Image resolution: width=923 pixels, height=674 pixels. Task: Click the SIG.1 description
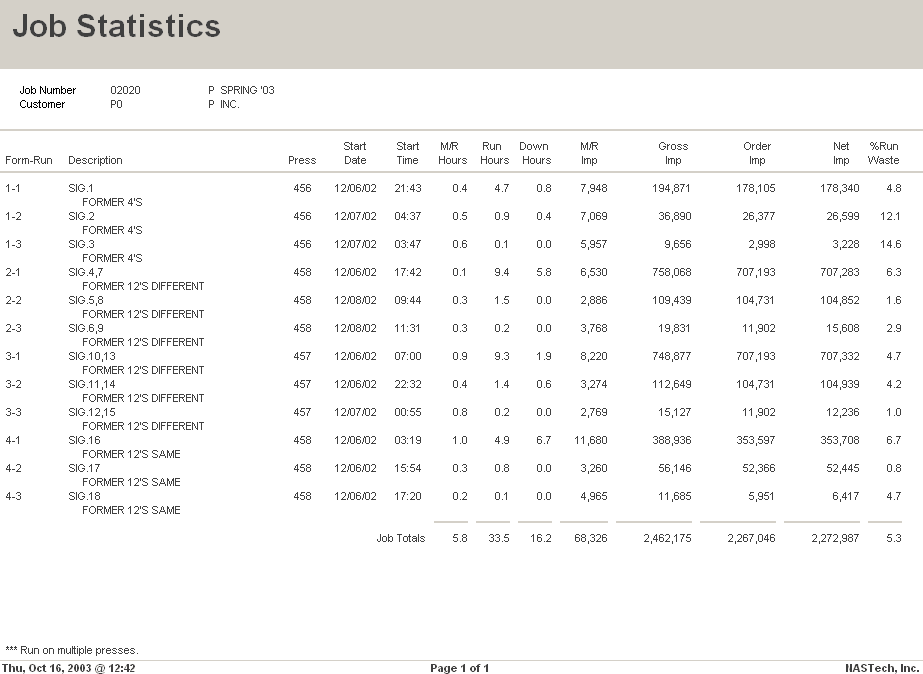81,188
